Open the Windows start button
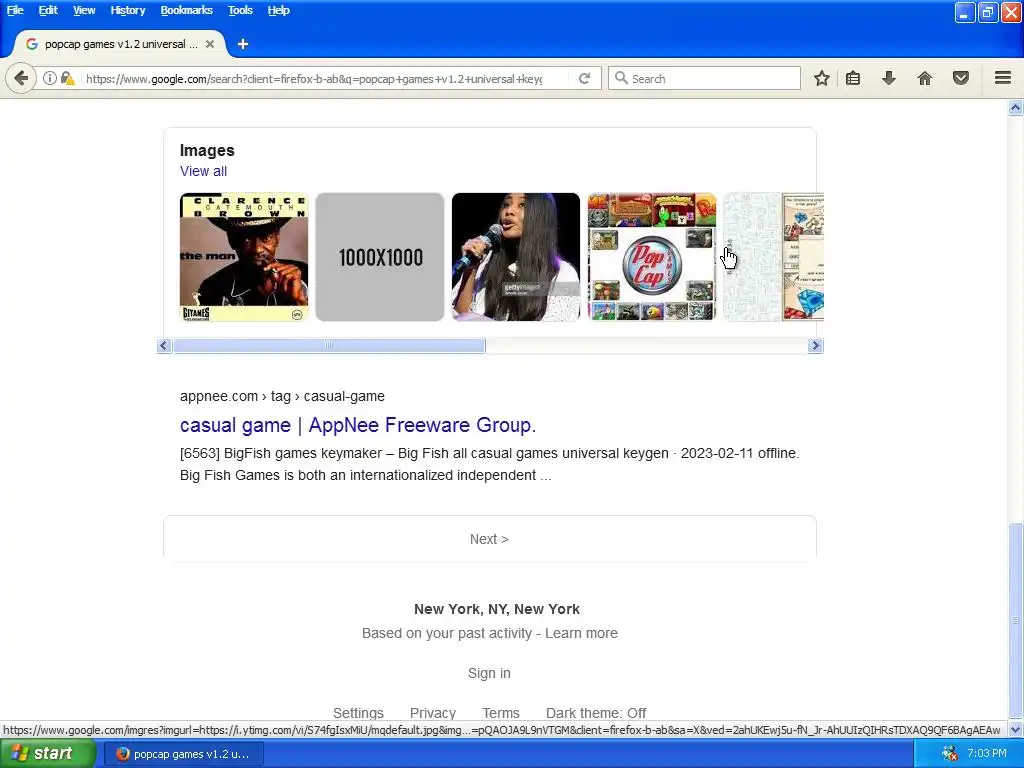 (48, 754)
